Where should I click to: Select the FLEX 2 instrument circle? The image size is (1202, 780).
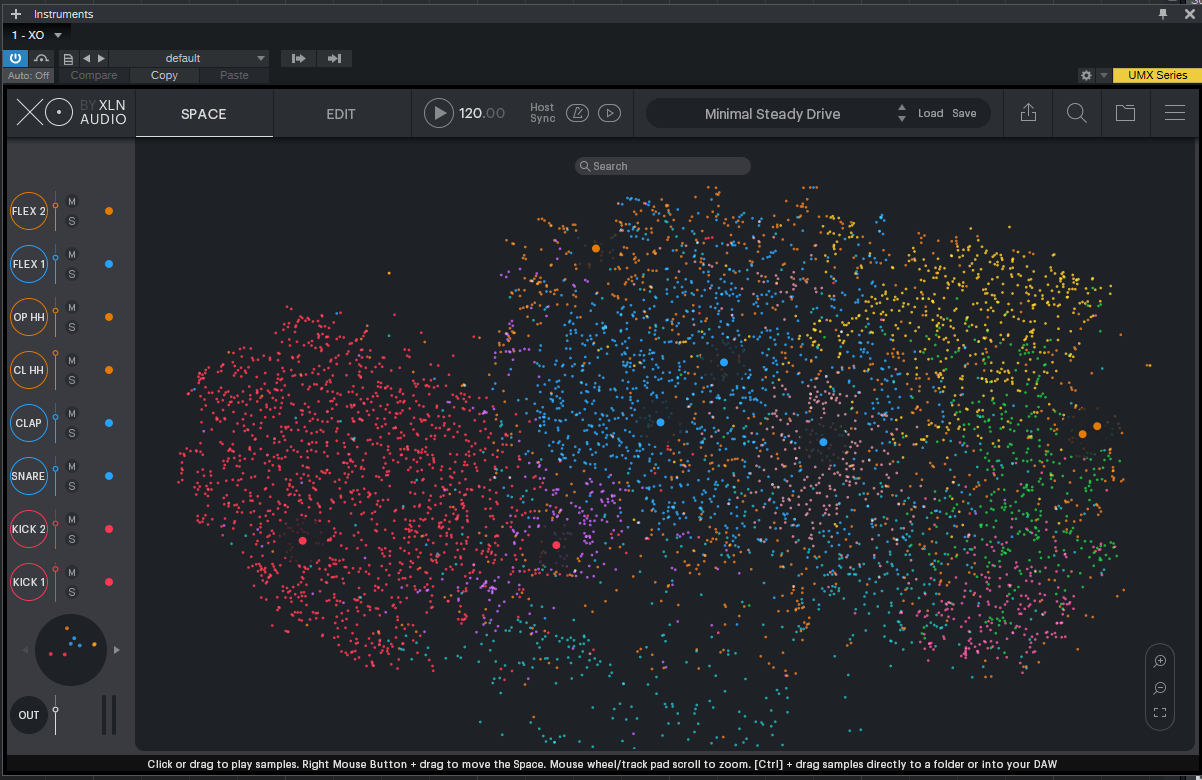tap(29, 211)
